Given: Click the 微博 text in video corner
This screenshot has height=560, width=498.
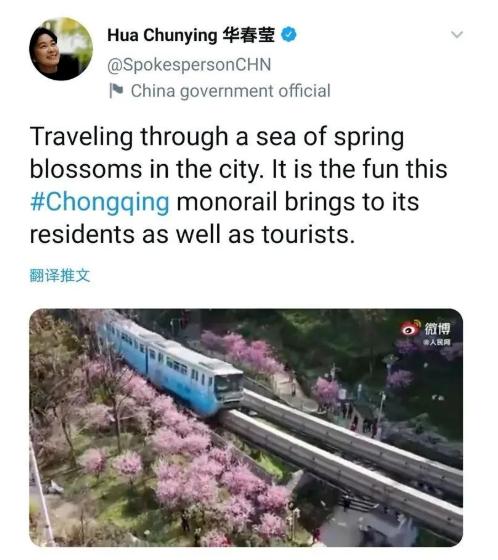Looking at the screenshot, I should tap(437, 328).
